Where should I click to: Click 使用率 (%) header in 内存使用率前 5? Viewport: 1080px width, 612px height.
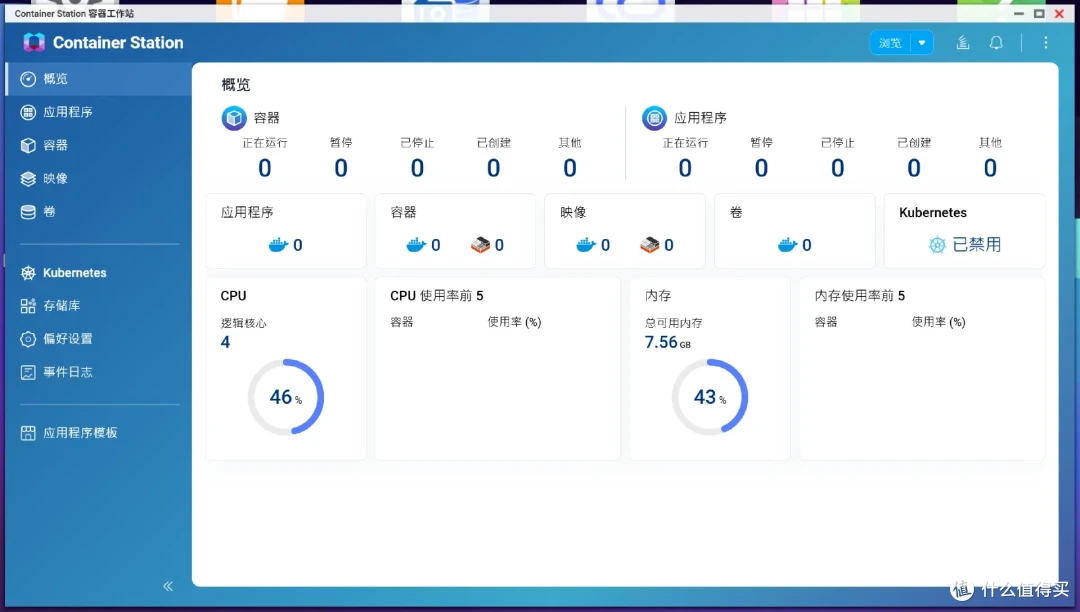click(938, 321)
